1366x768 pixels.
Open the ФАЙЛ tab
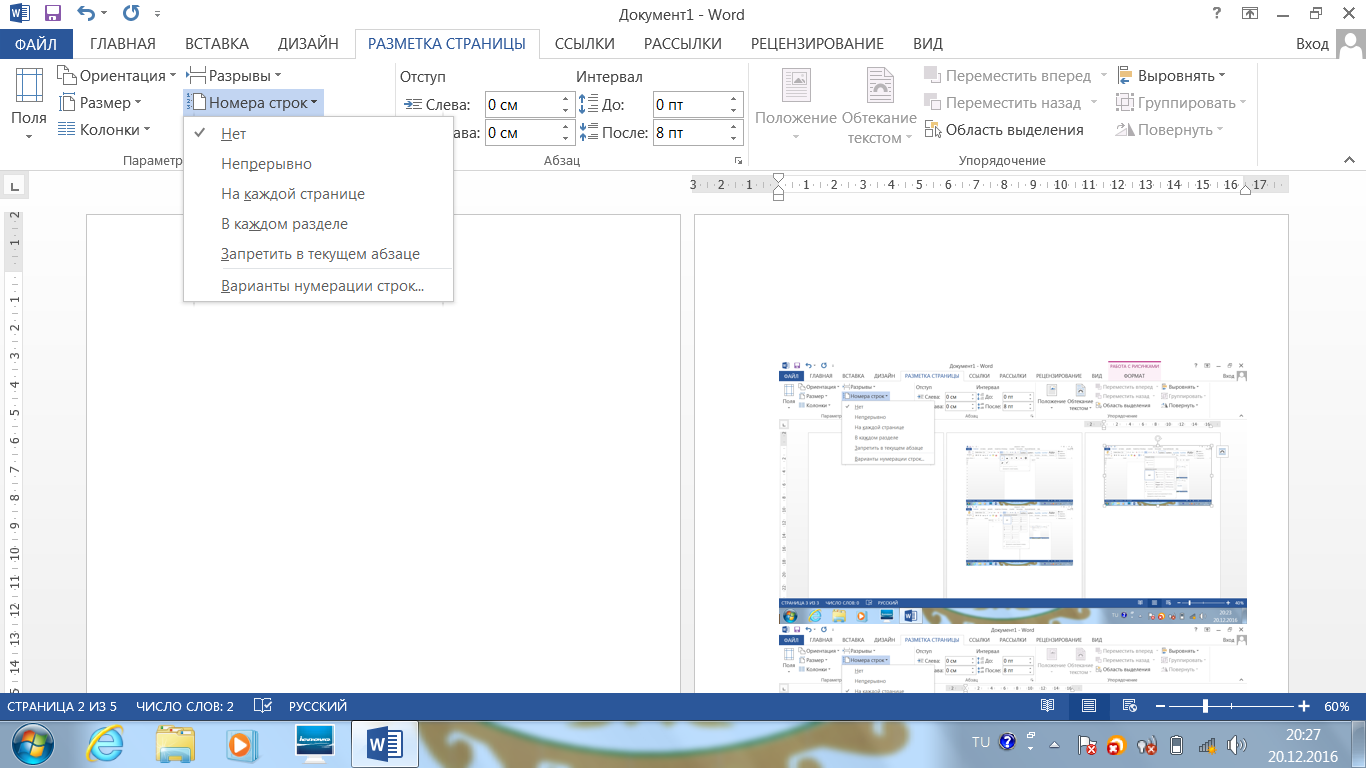pos(36,44)
